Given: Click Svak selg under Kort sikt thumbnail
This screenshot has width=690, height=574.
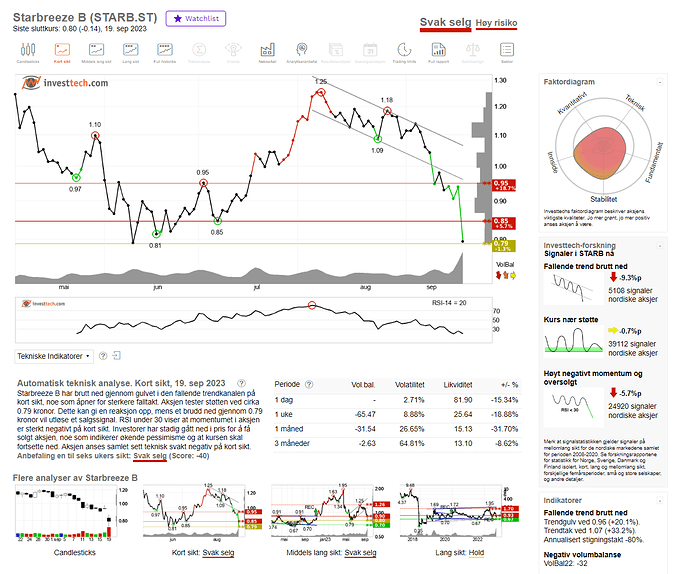Looking at the screenshot, I should click(x=218, y=552).
